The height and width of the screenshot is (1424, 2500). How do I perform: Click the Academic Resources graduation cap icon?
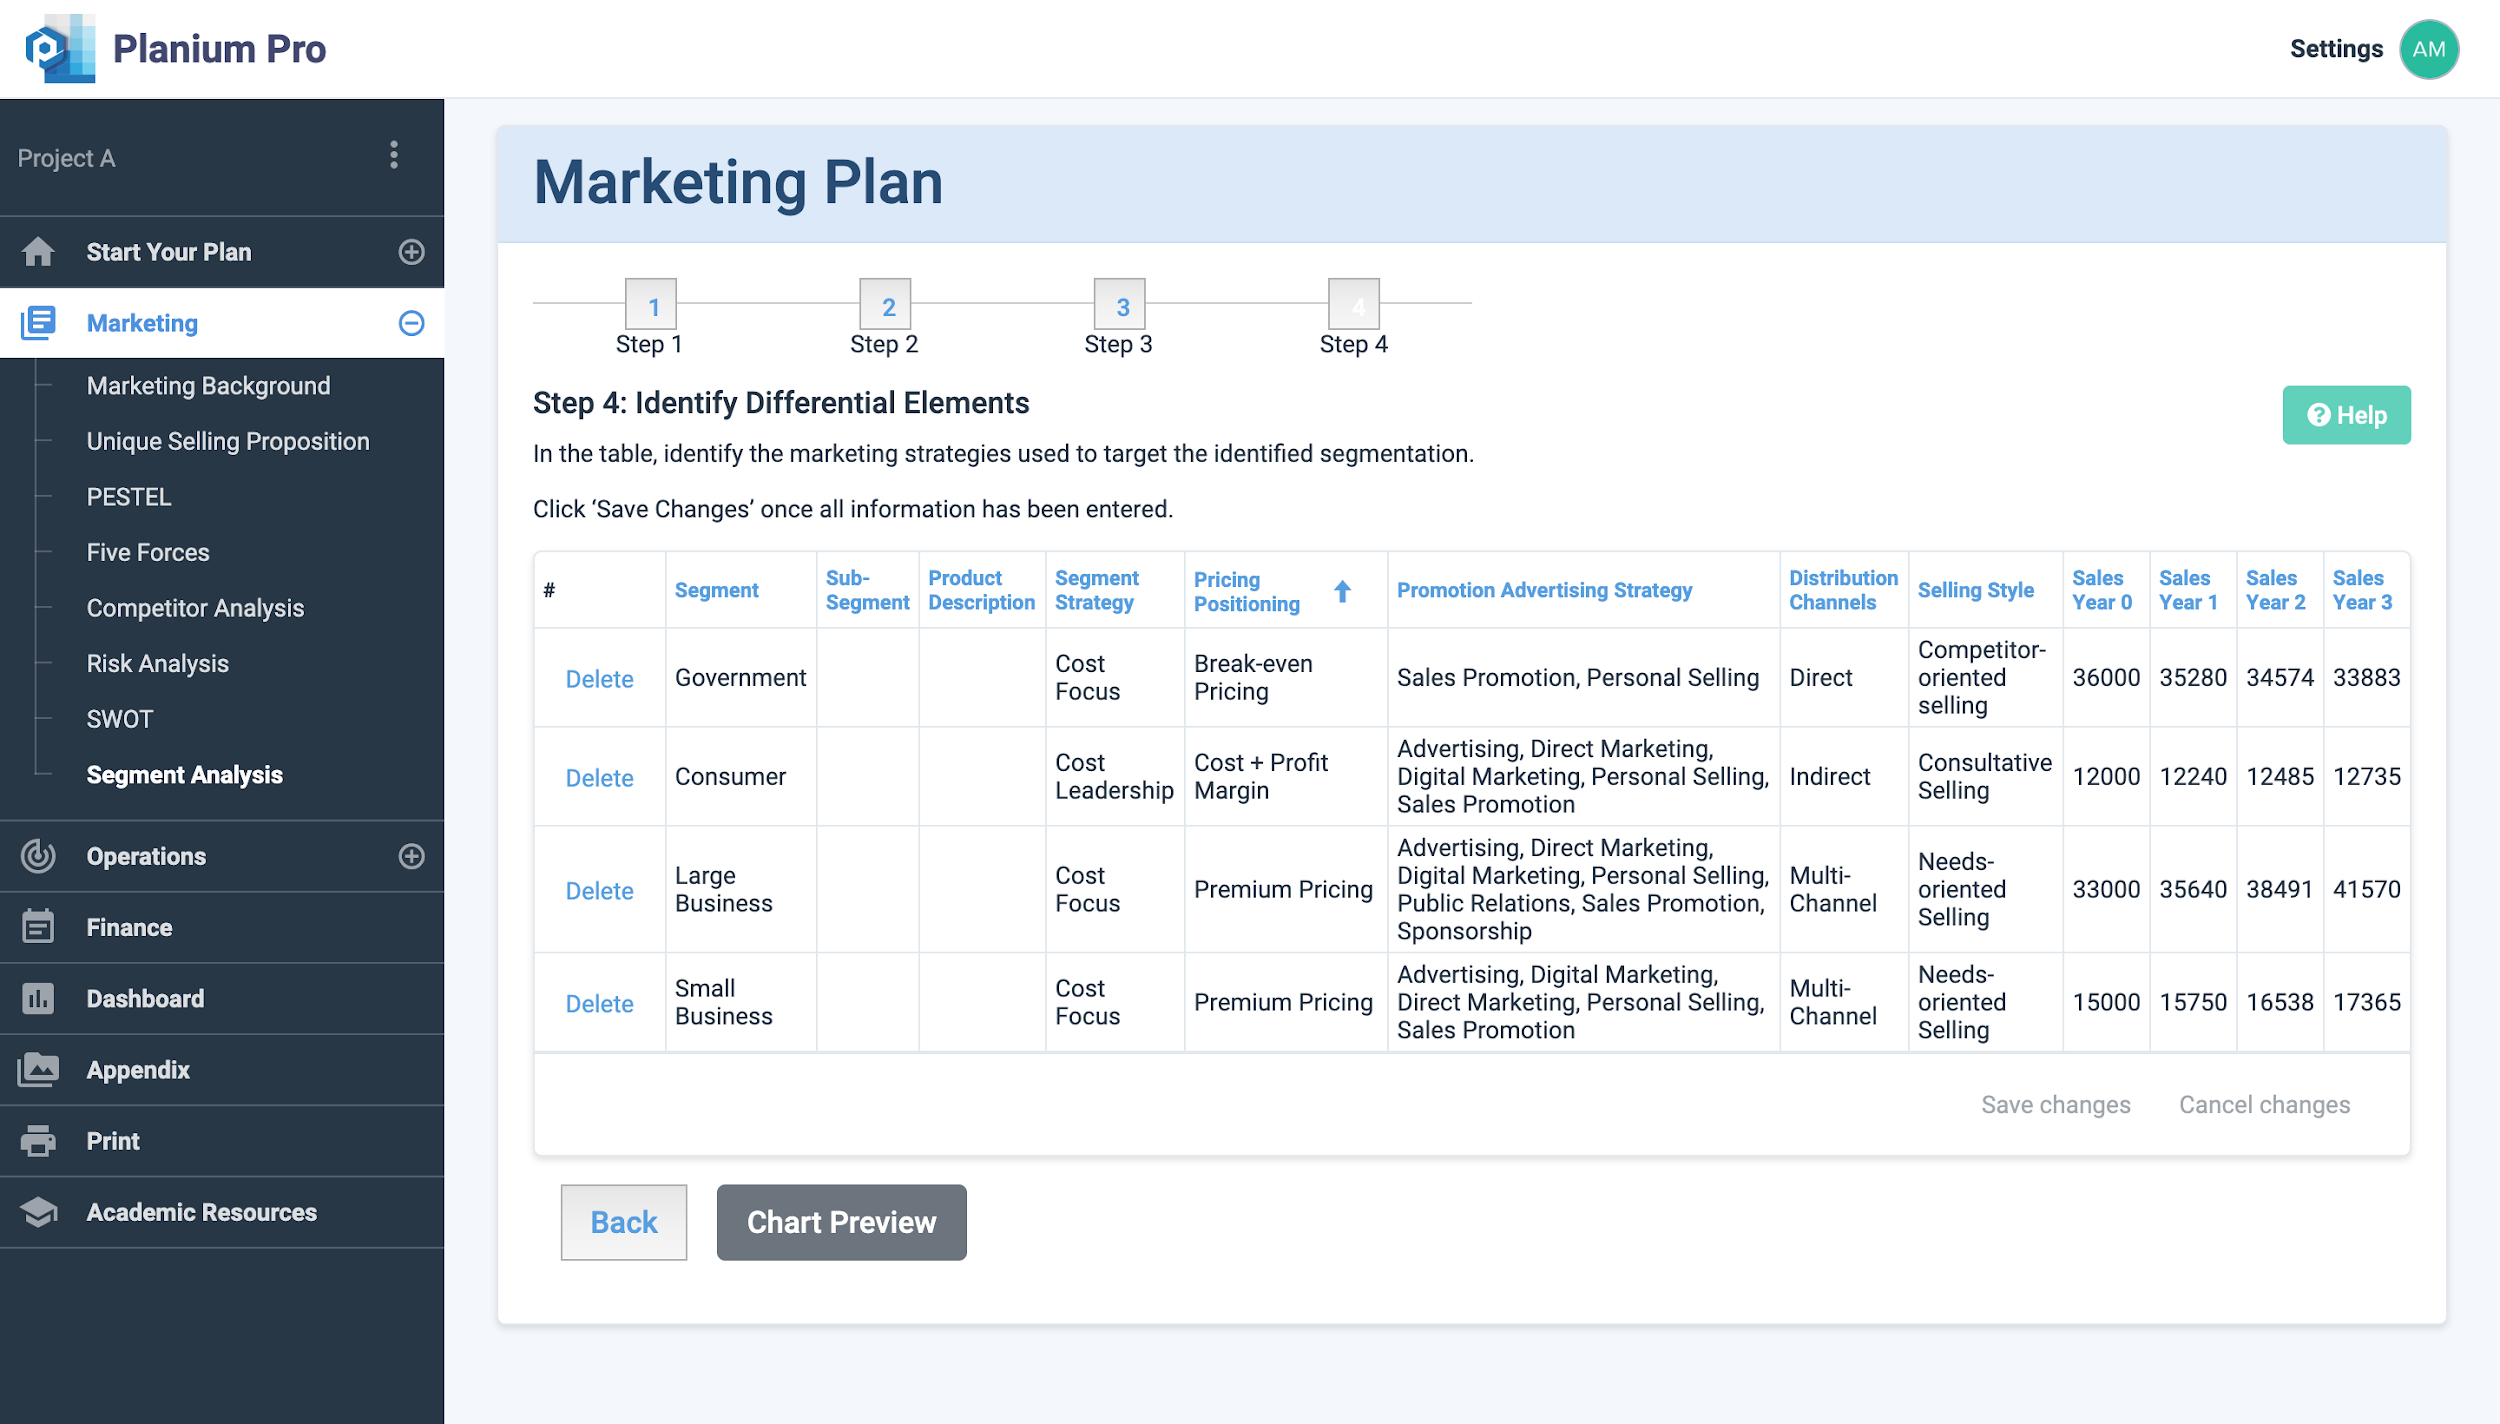[38, 1212]
